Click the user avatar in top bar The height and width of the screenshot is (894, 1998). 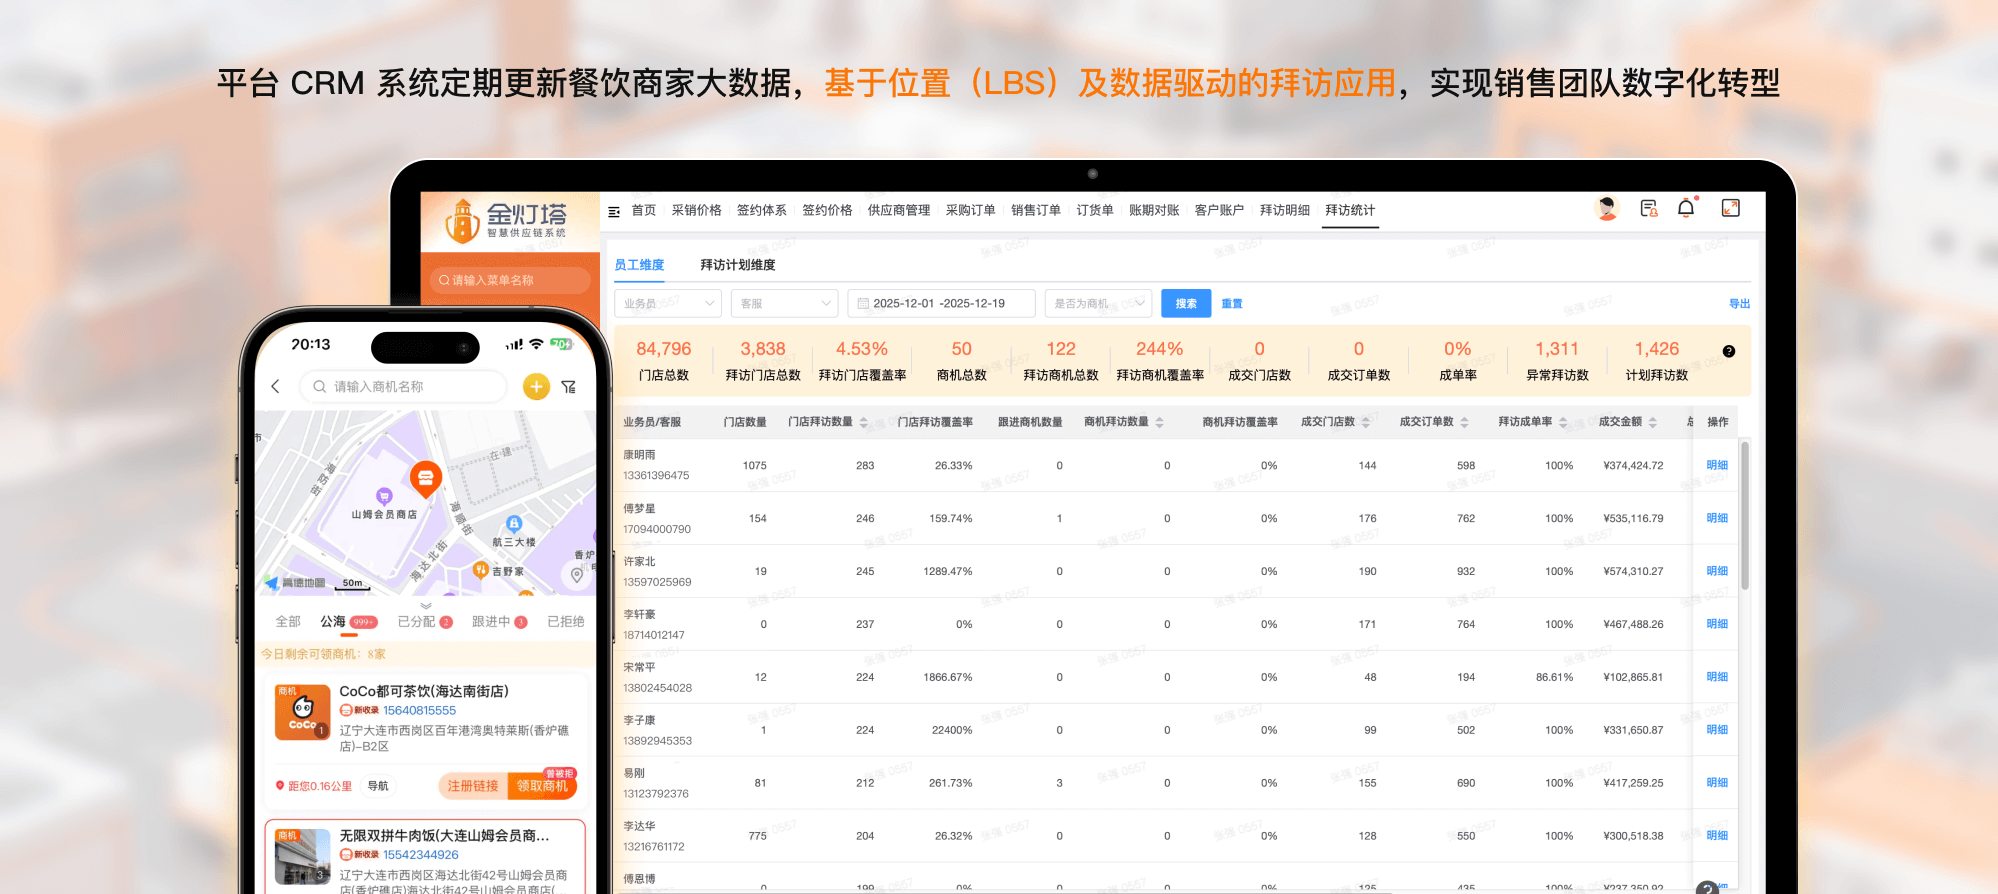coord(1607,208)
